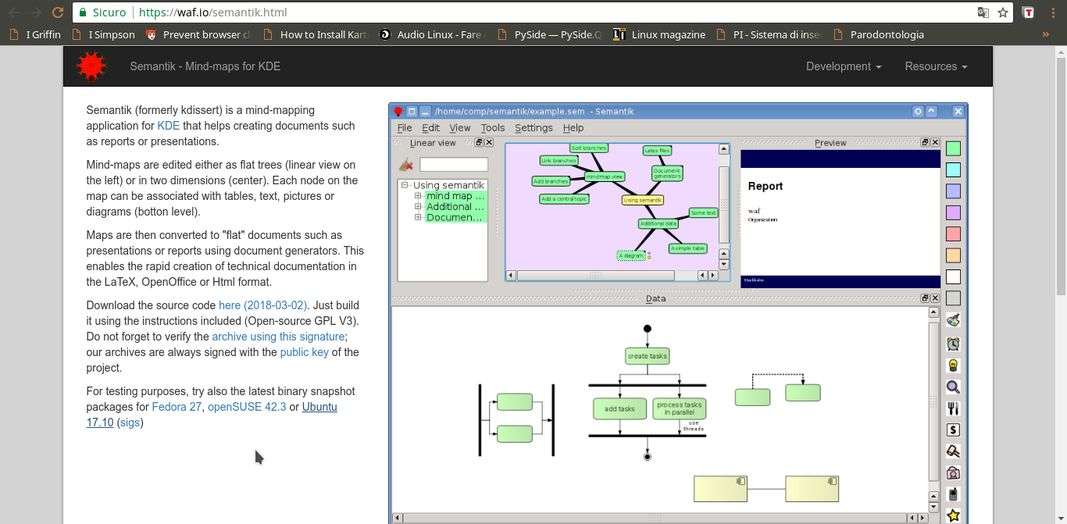Select the dollar sign flag icon
The width and height of the screenshot is (1067, 524).
click(x=953, y=430)
